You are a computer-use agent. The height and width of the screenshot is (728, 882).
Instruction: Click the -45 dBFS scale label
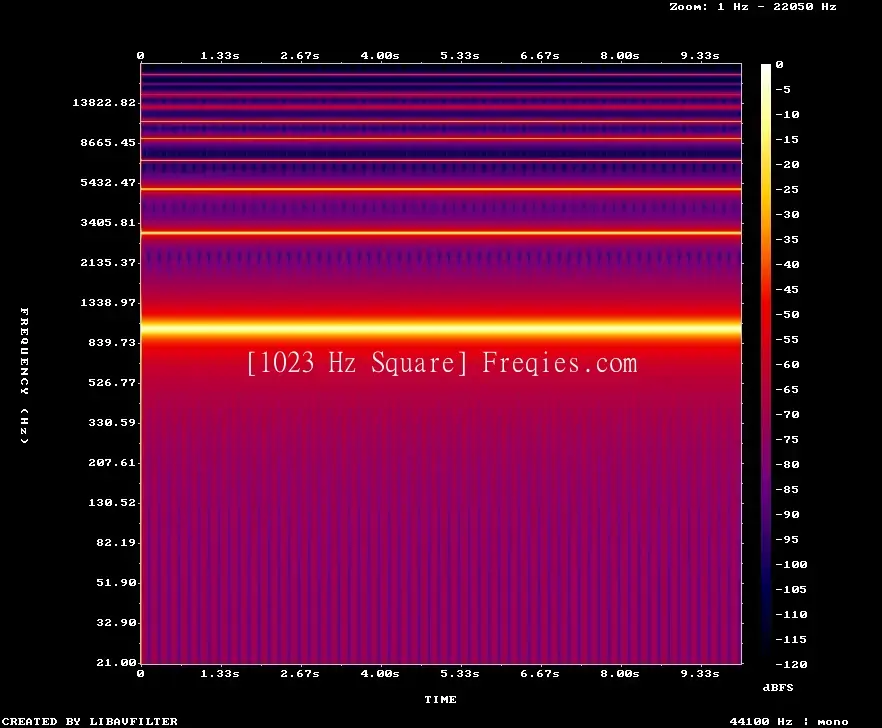[x=787, y=289]
